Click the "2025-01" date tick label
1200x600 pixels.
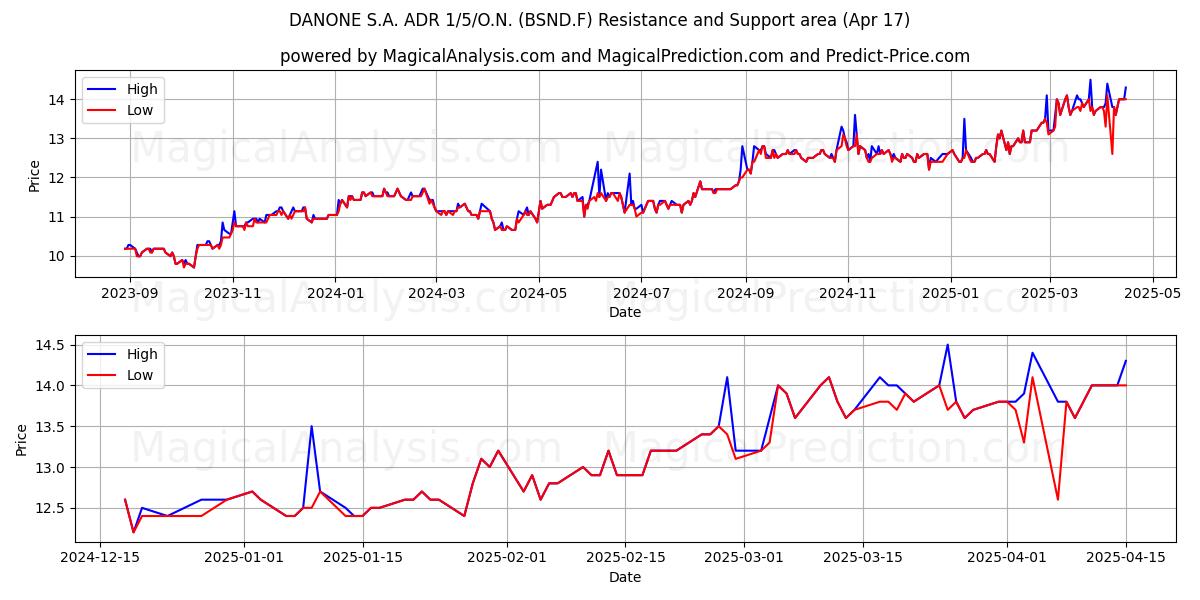pos(950,293)
